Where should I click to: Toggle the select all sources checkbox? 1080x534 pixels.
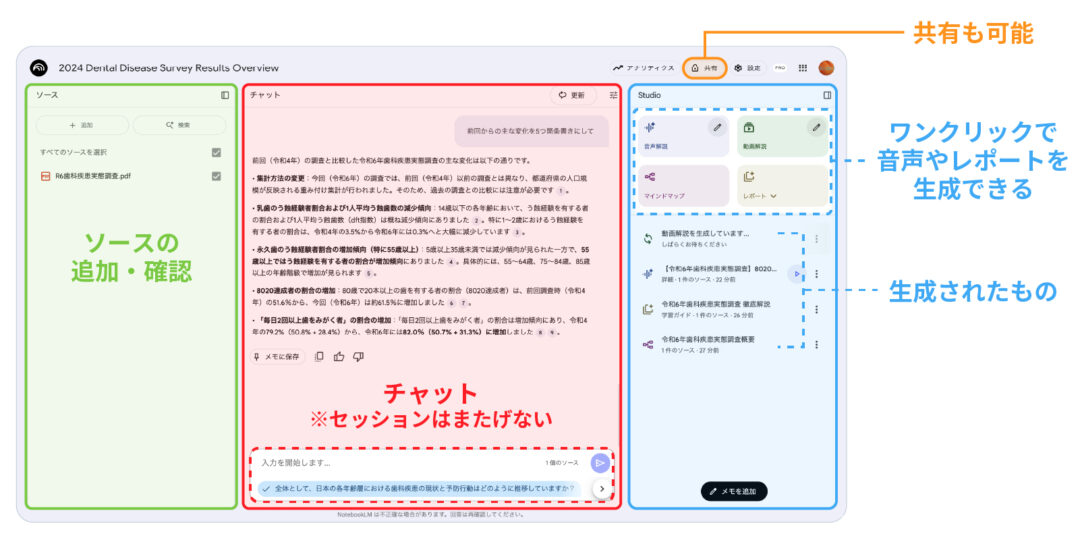click(x=216, y=152)
